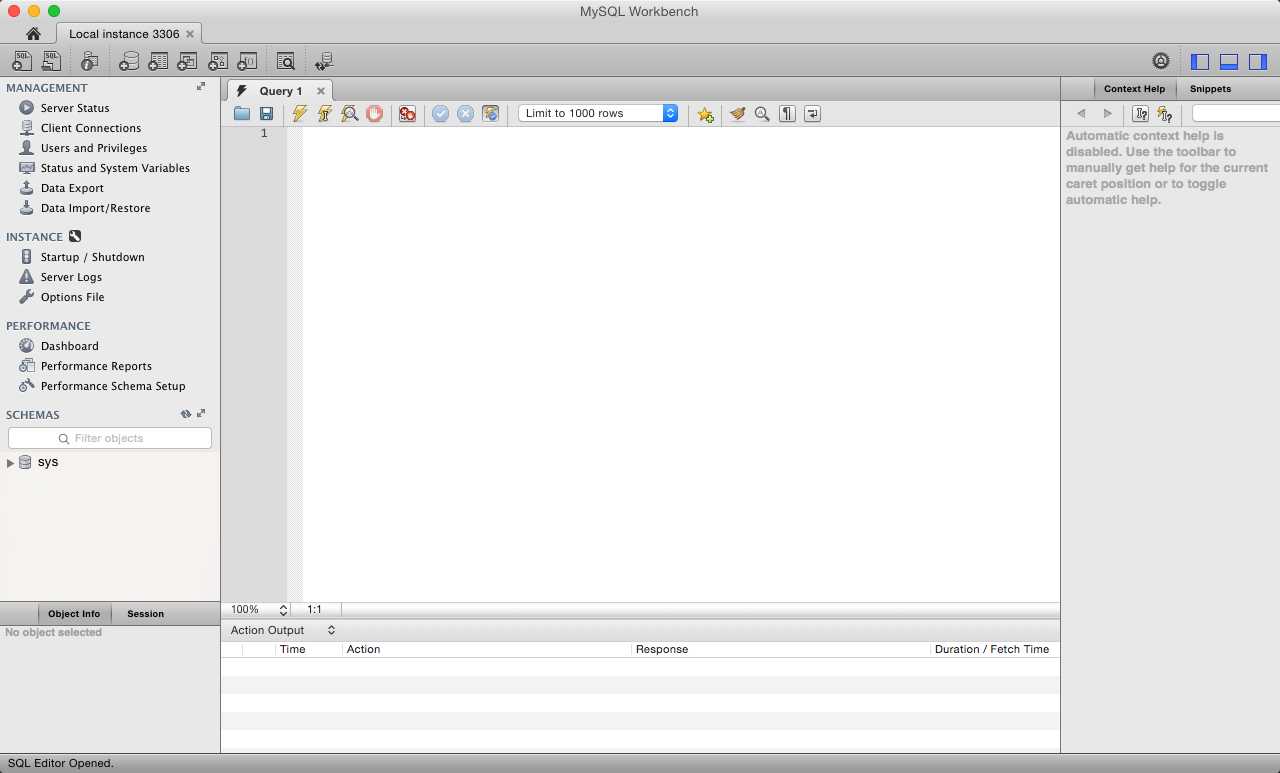The width and height of the screenshot is (1280, 773).
Task: Open Options File
Action: tap(72, 297)
